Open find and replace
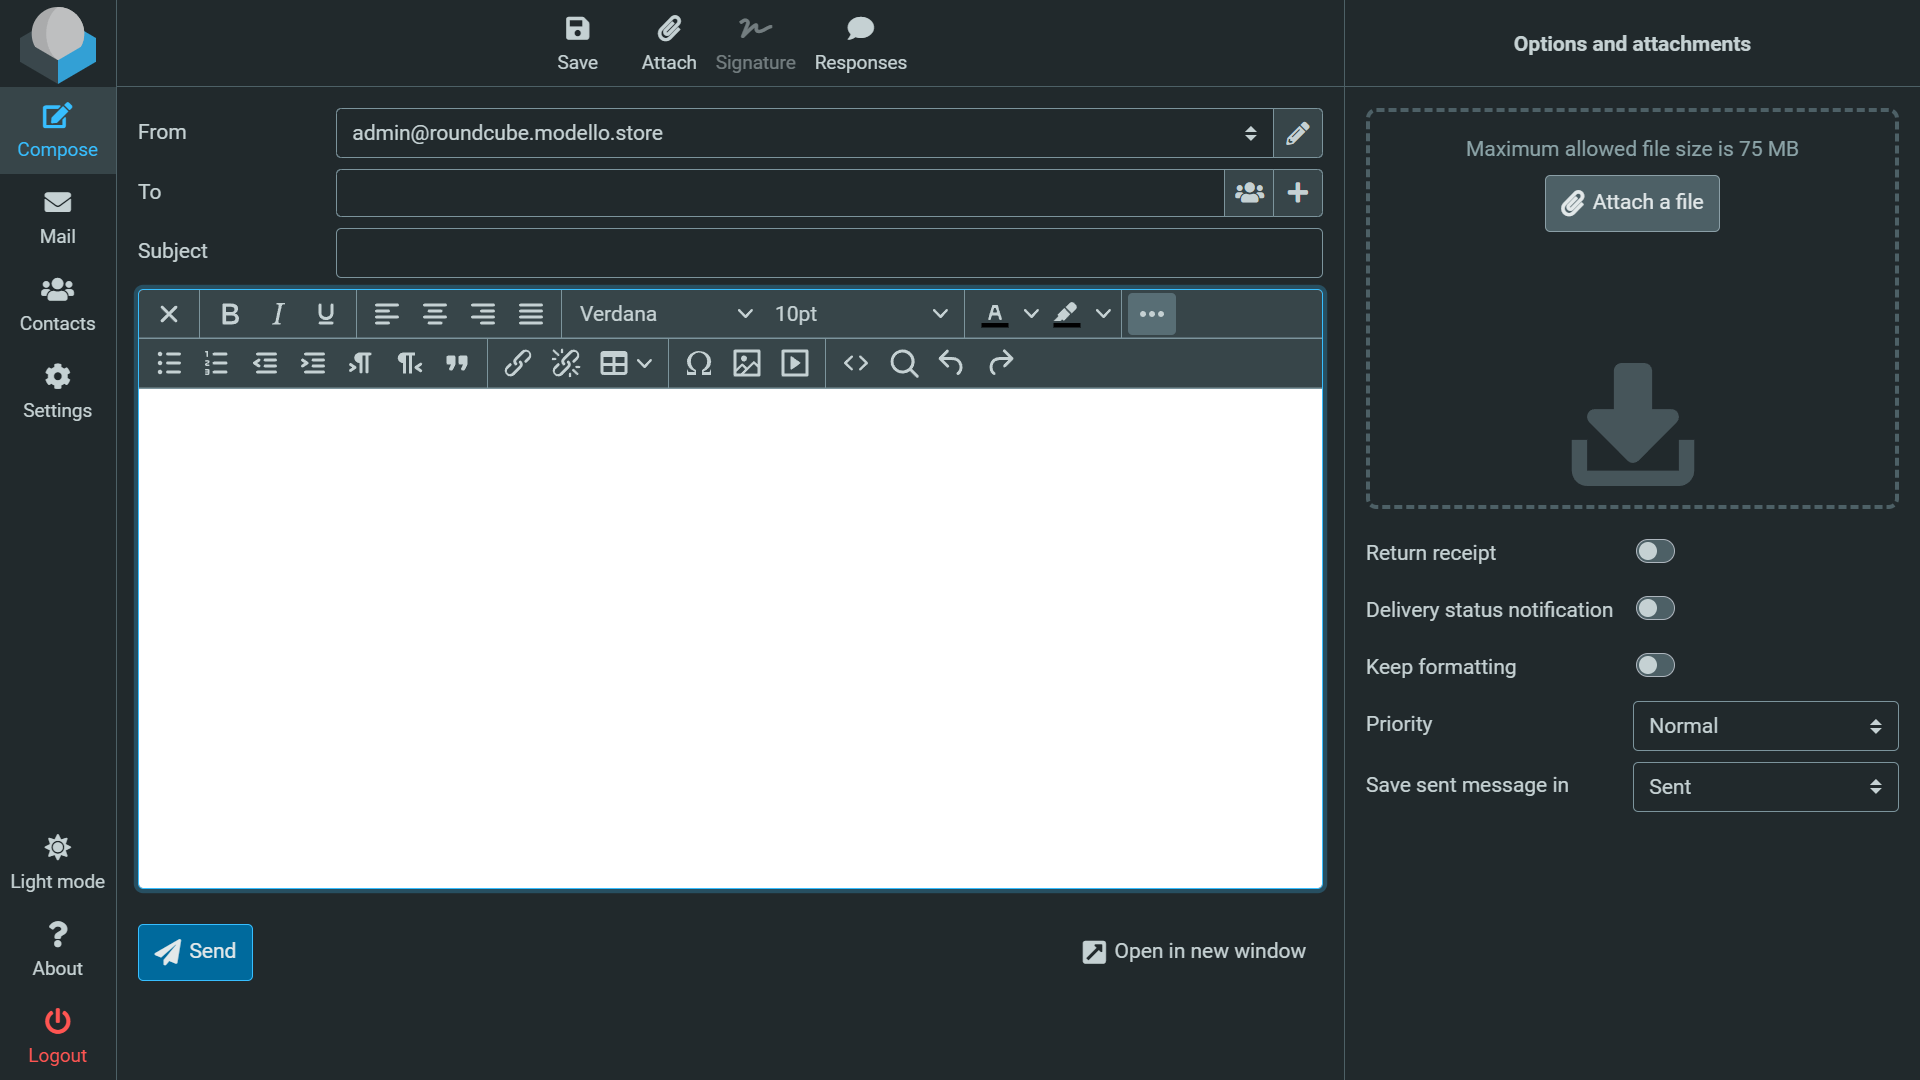Viewport: 1920px width, 1080px height. pyautogui.click(x=904, y=363)
